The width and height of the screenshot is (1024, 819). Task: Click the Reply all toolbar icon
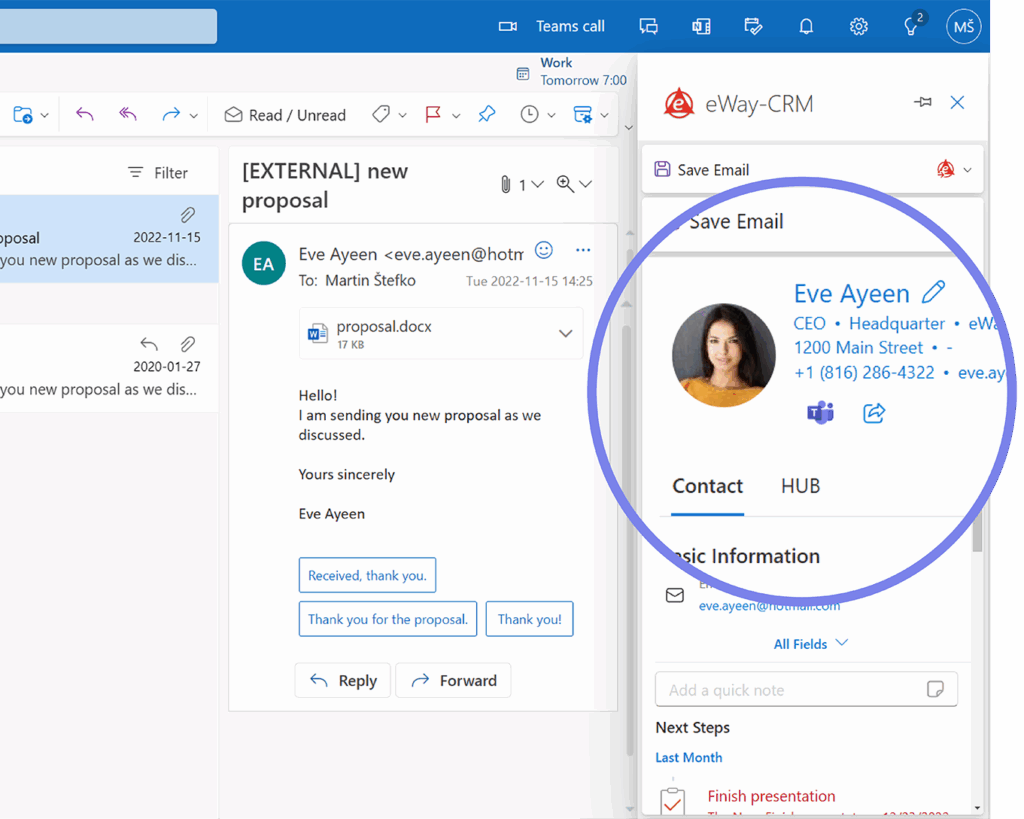[x=128, y=115]
